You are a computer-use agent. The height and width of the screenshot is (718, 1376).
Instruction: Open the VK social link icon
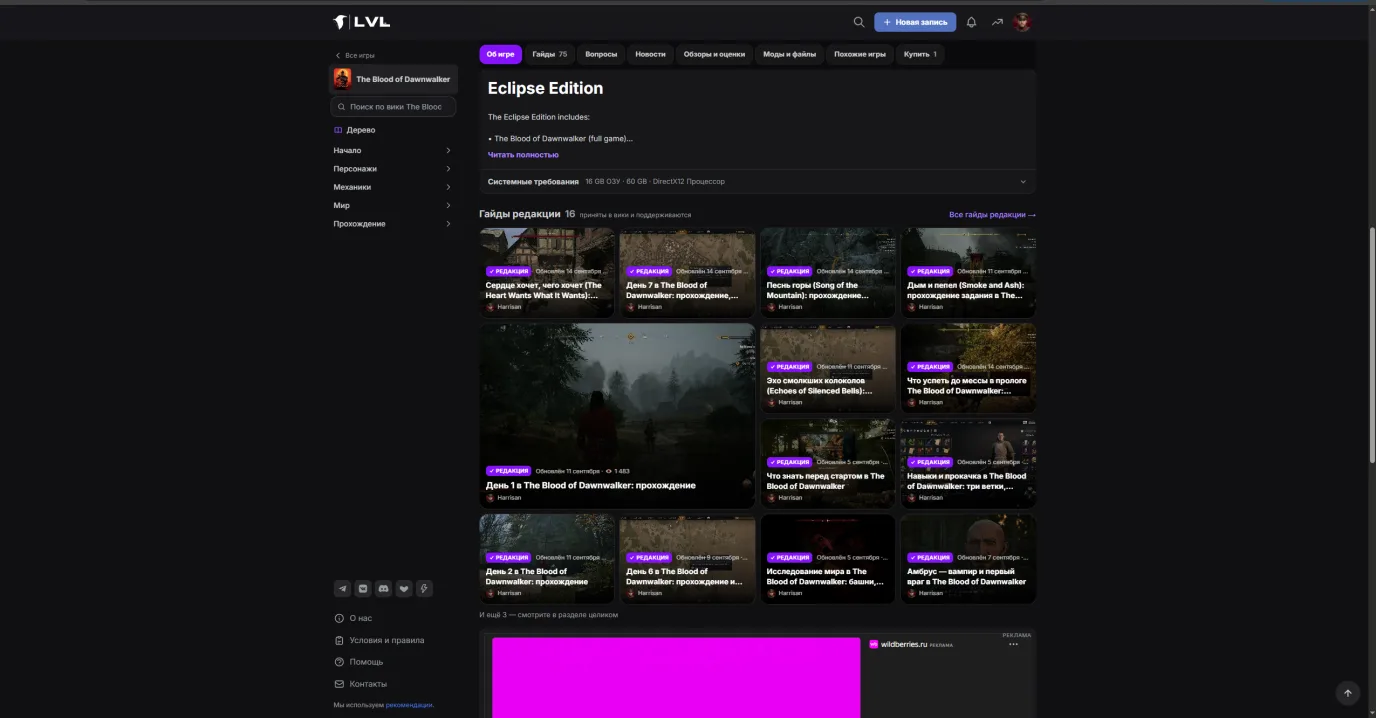363,589
